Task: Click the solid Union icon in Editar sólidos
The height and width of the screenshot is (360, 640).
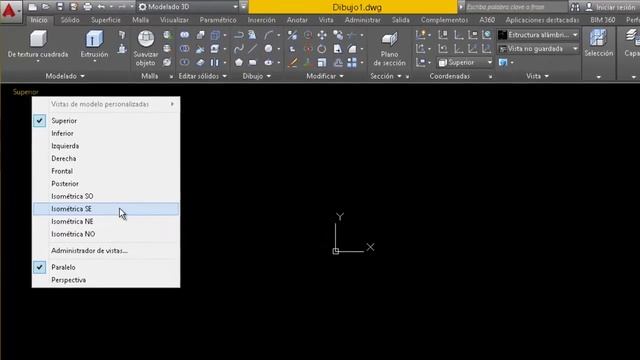Action: click(184, 35)
